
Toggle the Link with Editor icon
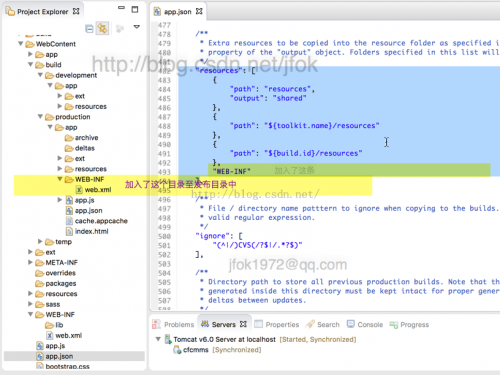click(102, 28)
